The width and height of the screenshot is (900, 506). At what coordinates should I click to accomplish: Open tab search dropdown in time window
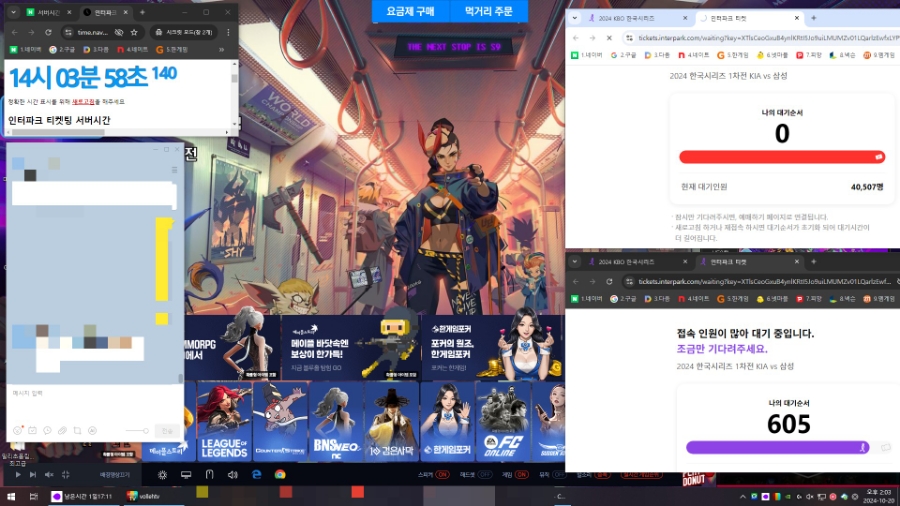13,12
